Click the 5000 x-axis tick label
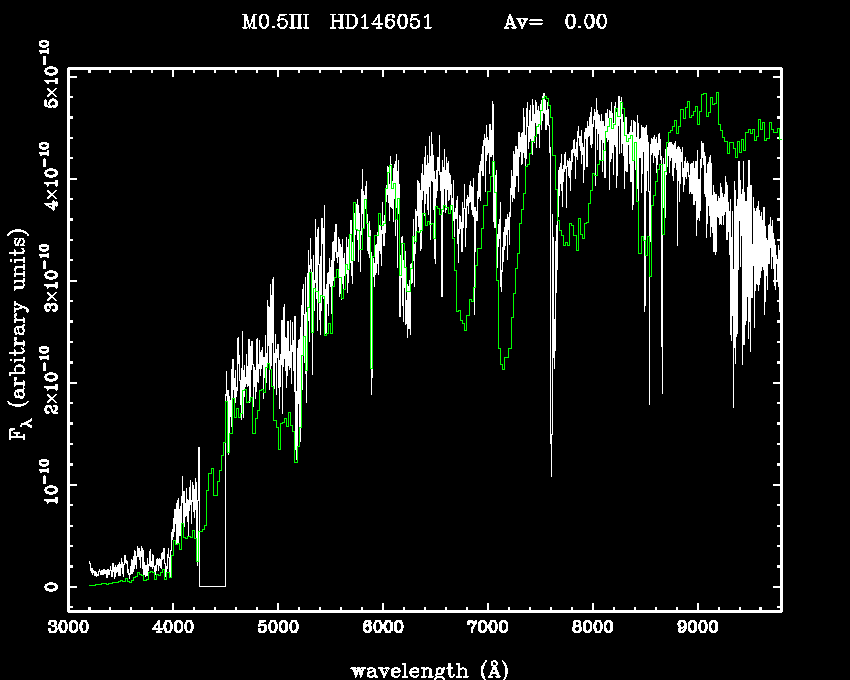This screenshot has width=850, height=680. tap(277, 628)
